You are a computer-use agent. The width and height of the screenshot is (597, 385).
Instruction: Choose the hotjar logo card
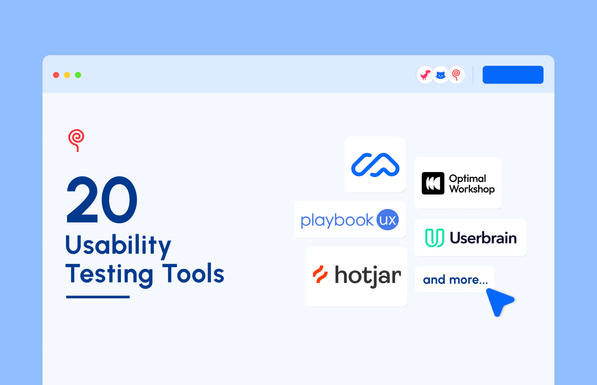[x=357, y=276]
